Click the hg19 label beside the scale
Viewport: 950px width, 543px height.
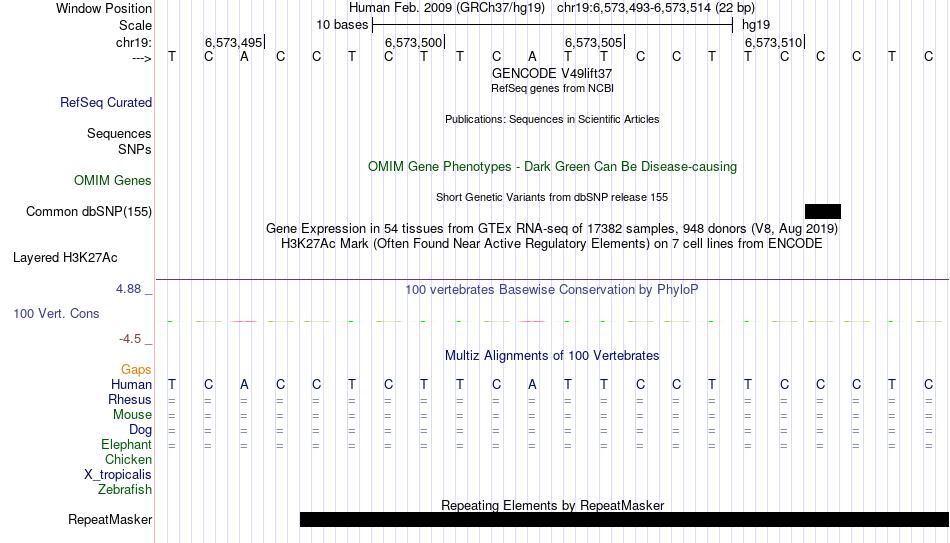[x=756, y=25]
